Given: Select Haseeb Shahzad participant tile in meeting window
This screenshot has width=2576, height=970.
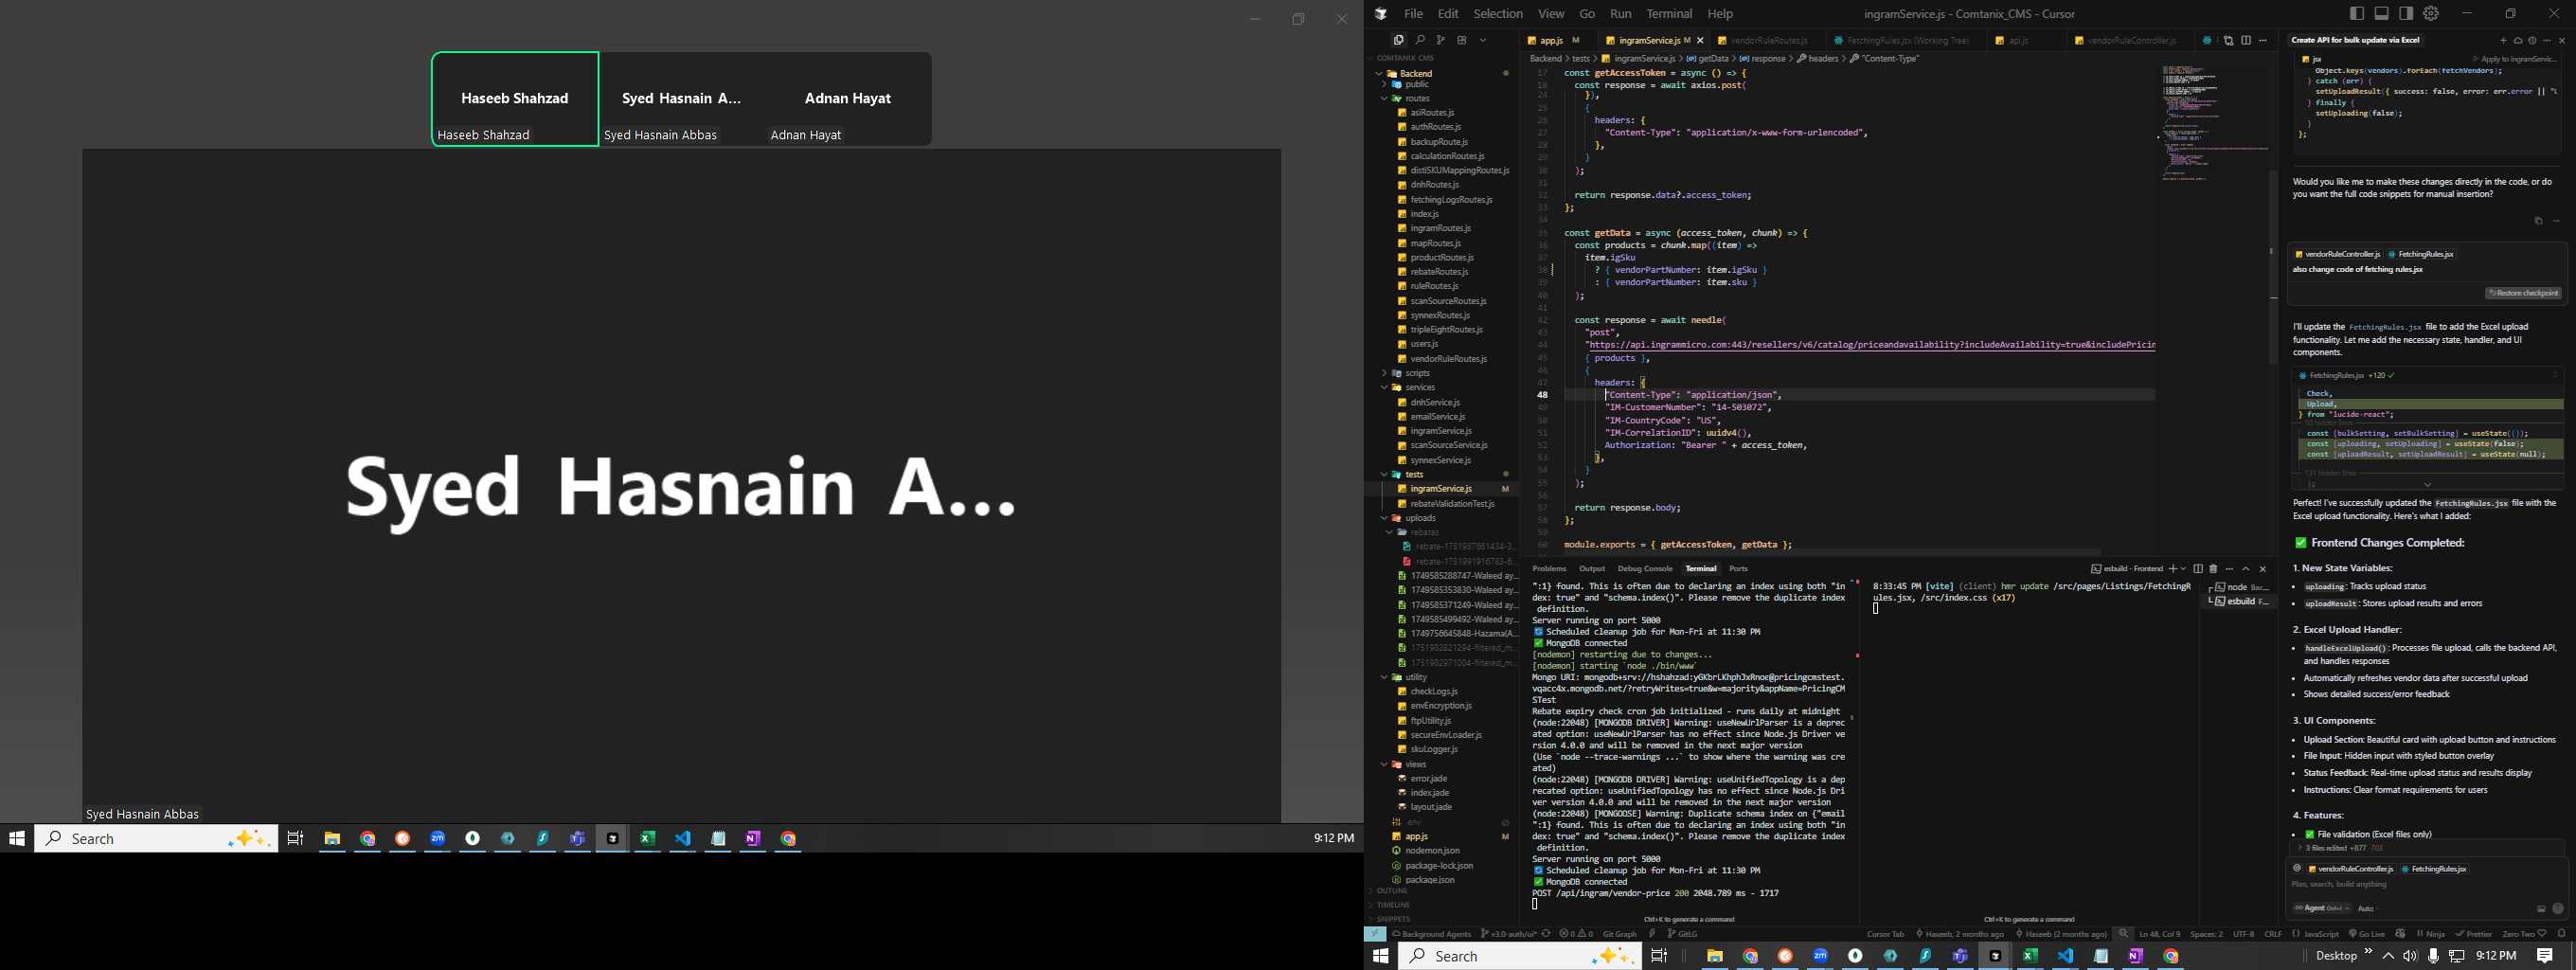Looking at the screenshot, I should [515, 99].
